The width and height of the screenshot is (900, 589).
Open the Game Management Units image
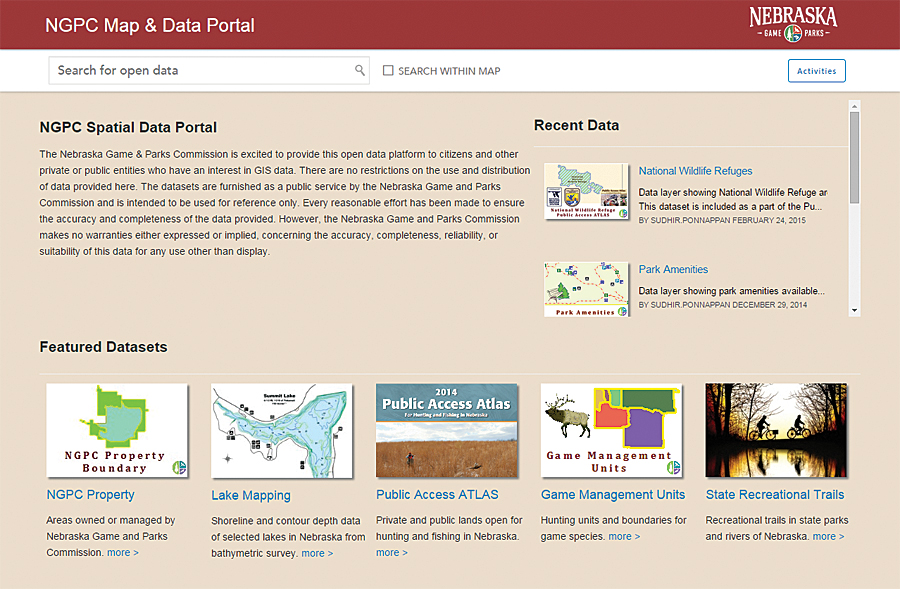(611, 431)
